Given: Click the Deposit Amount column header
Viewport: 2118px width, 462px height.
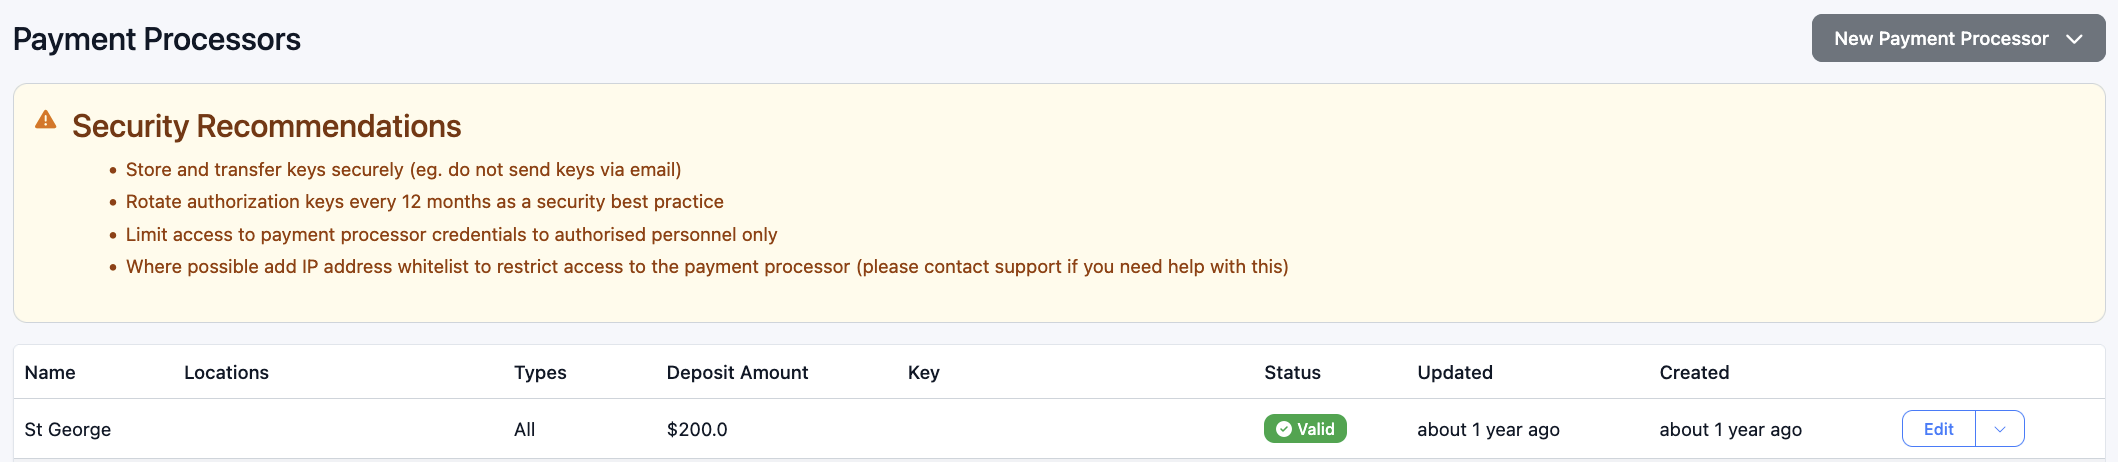Looking at the screenshot, I should (x=737, y=373).
